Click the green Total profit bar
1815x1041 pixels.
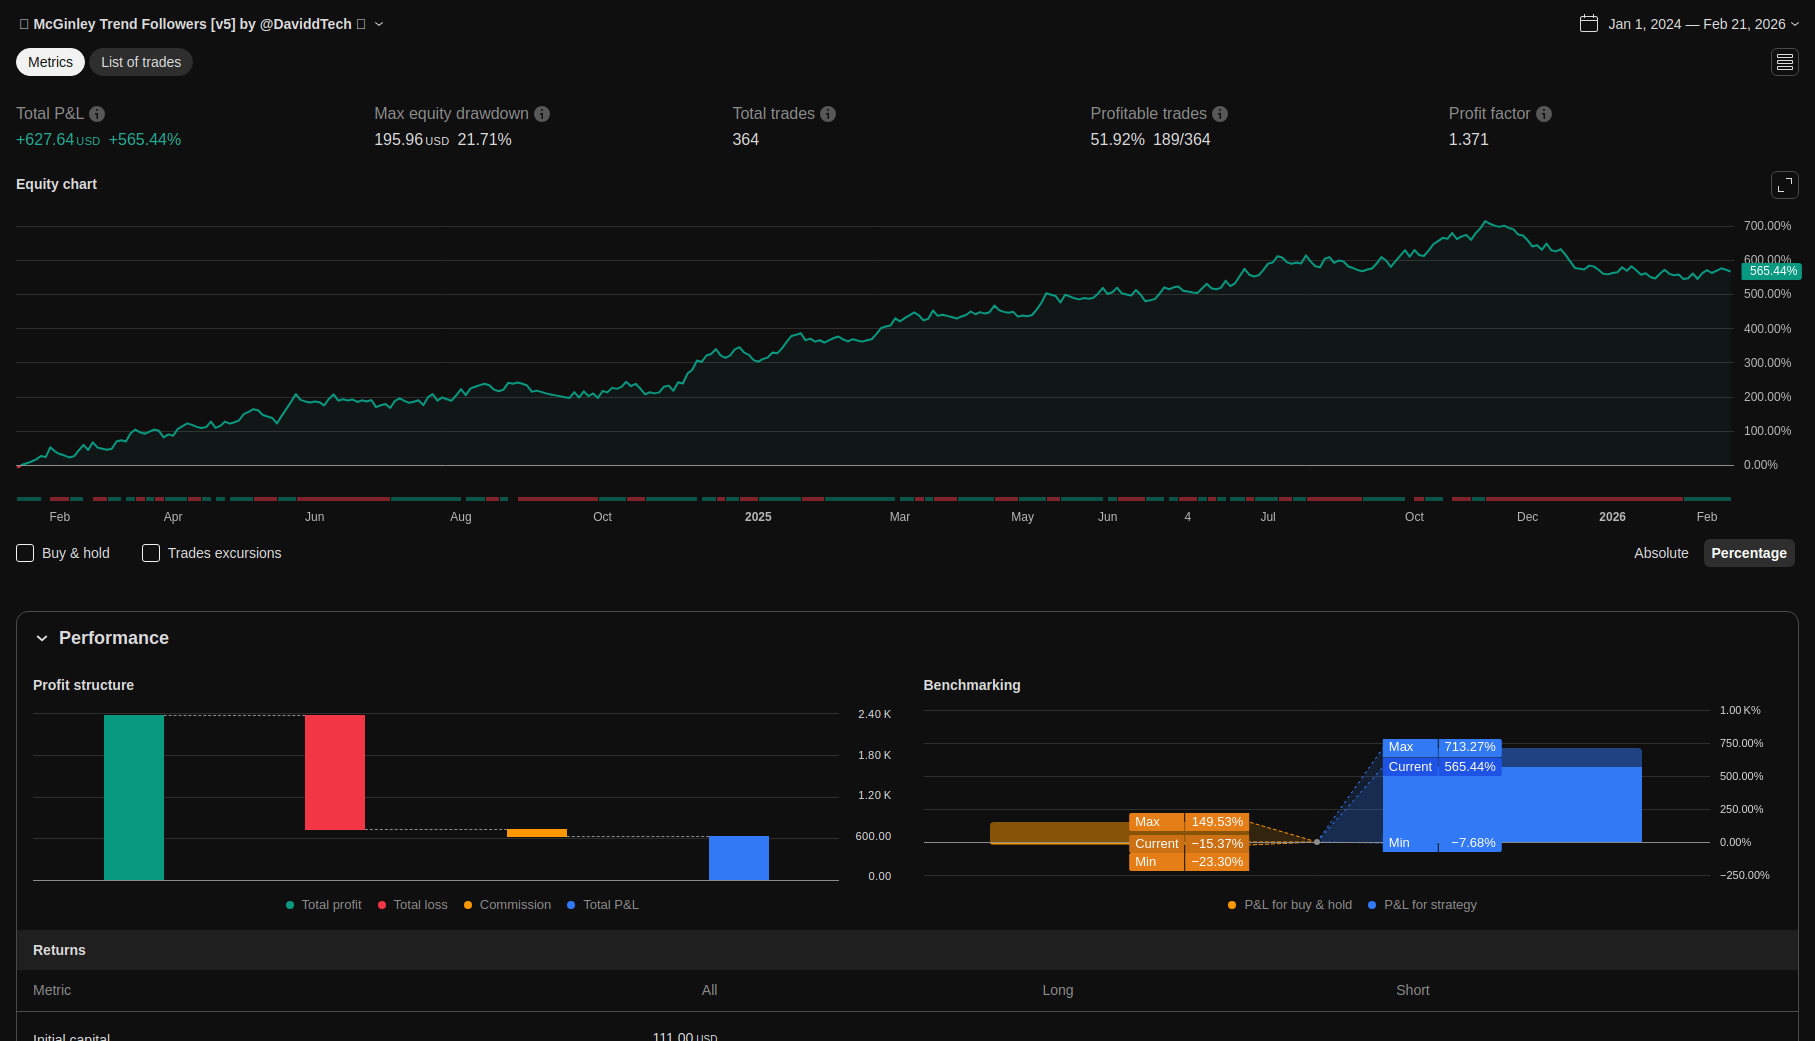[x=134, y=797]
